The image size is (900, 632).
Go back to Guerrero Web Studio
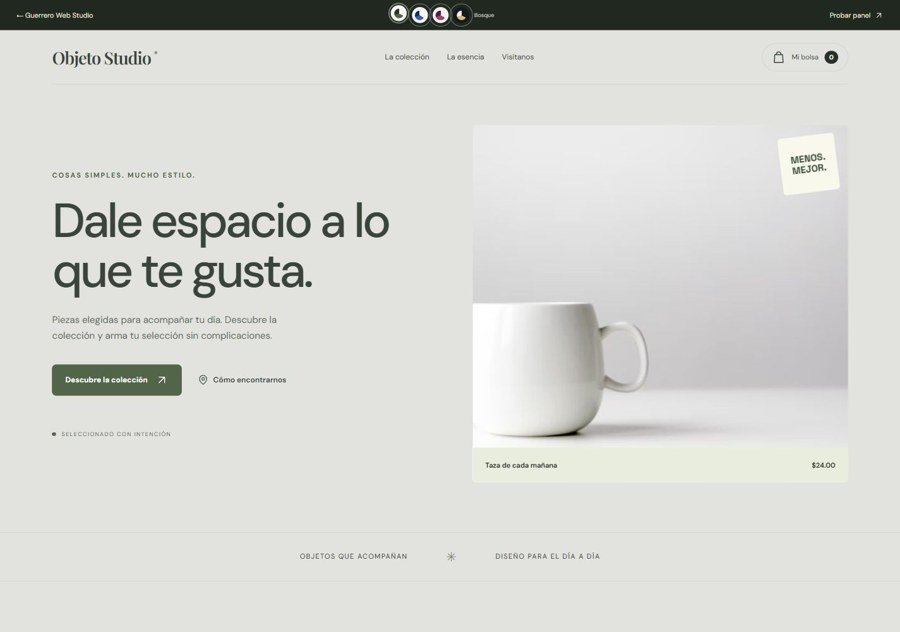[x=55, y=15]
